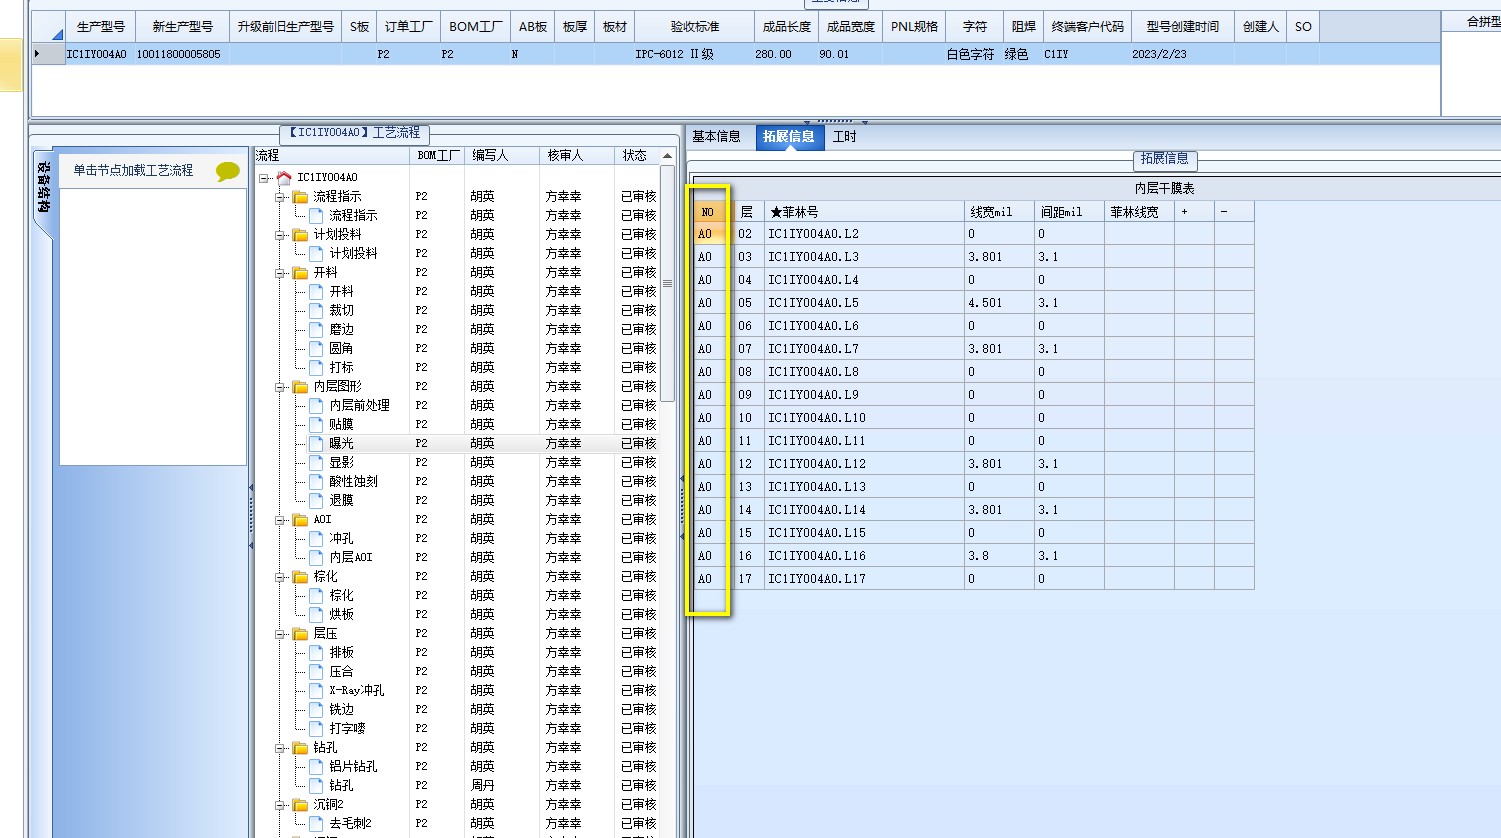Image resolution: width=1501 pixels, height=838 pixels.
Task: Click the document icon beside 贴膜
Action: tap(316, 425)
